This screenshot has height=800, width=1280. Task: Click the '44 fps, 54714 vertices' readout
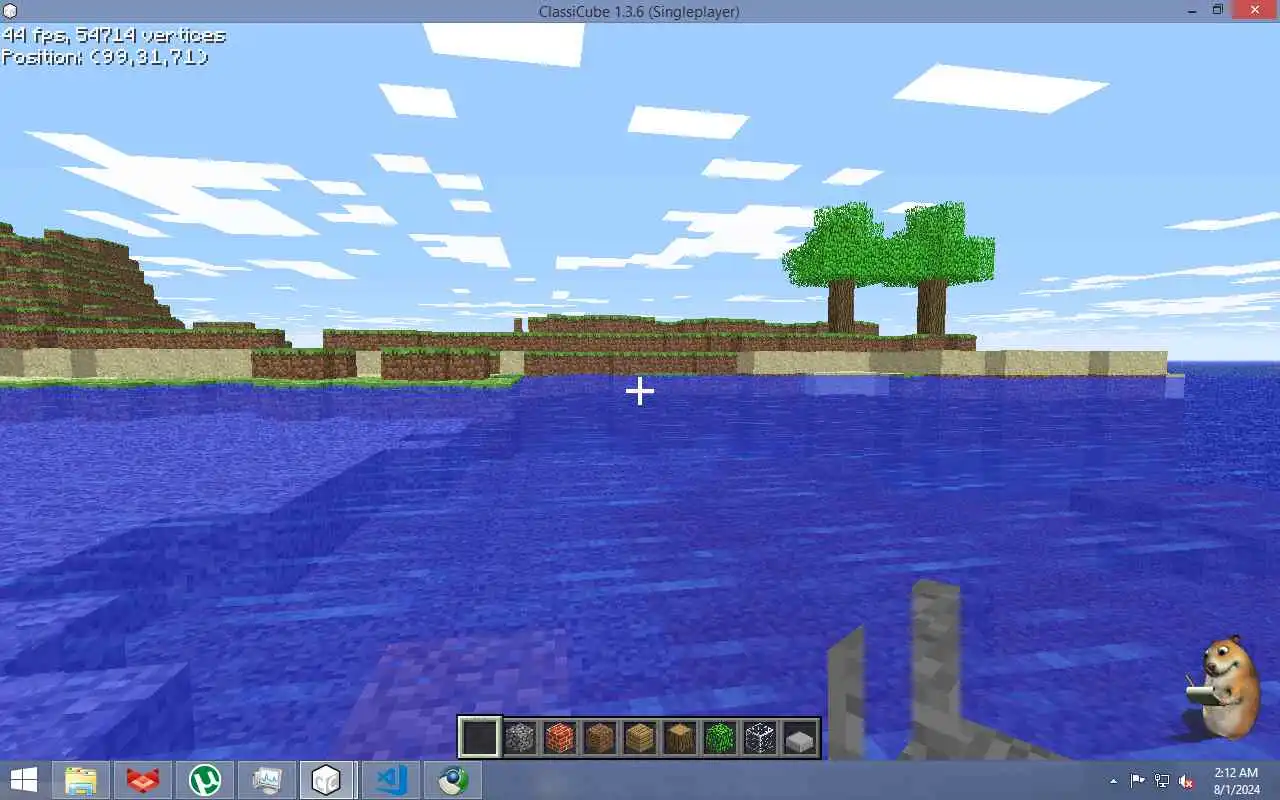point(114,35)
